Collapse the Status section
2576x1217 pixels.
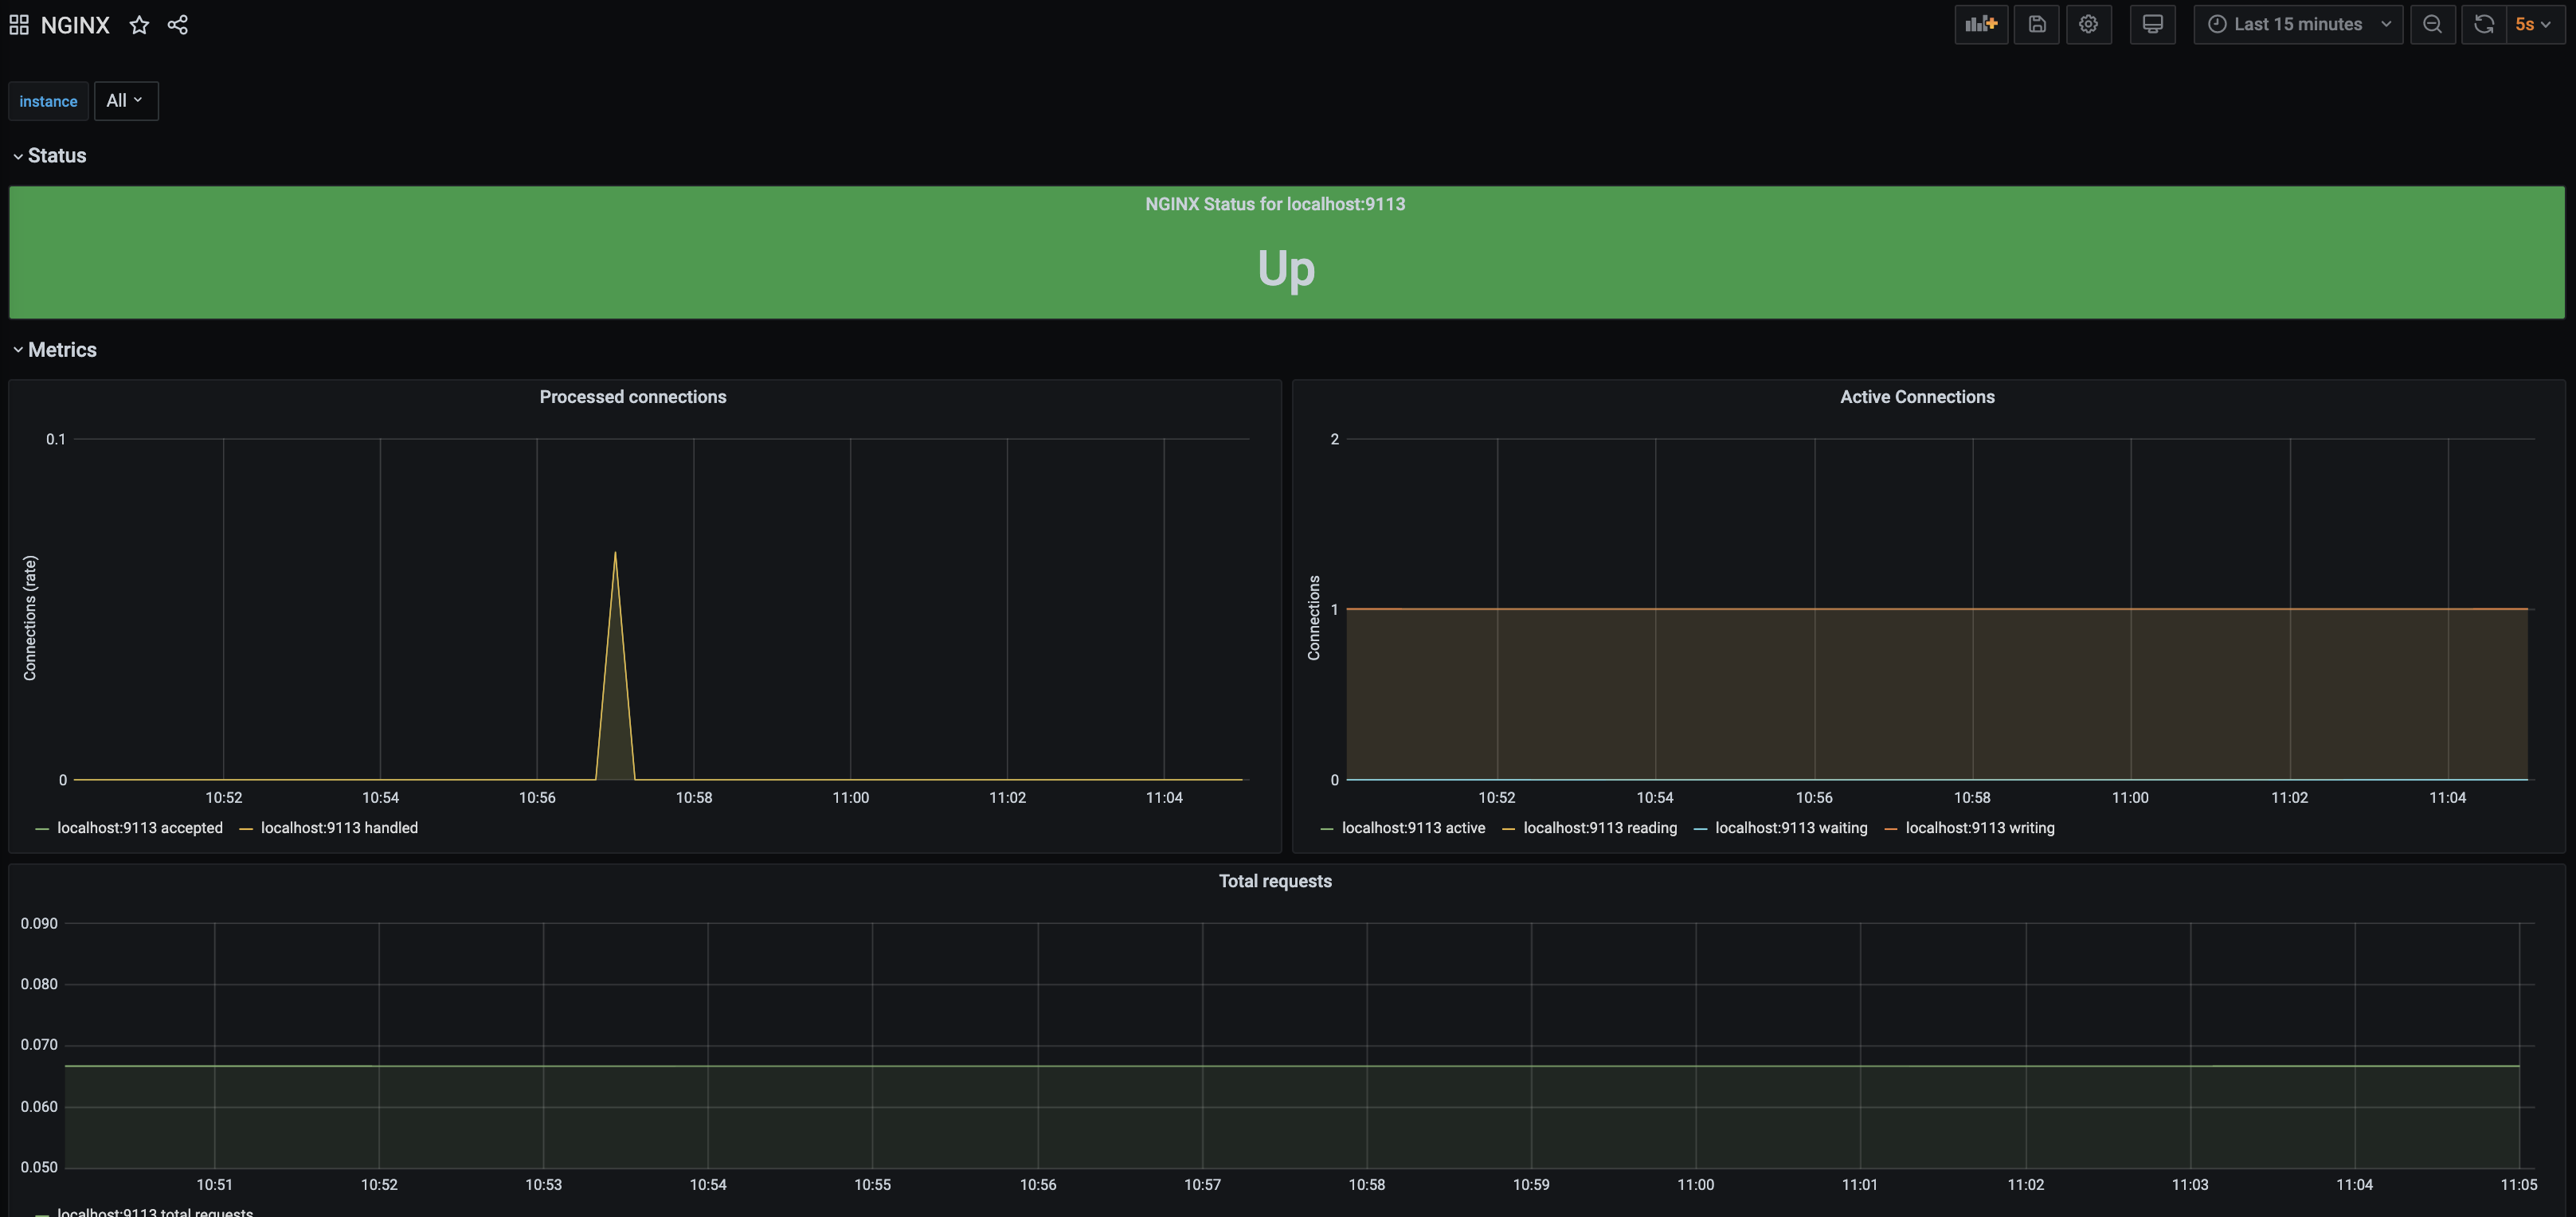[48, 155]
